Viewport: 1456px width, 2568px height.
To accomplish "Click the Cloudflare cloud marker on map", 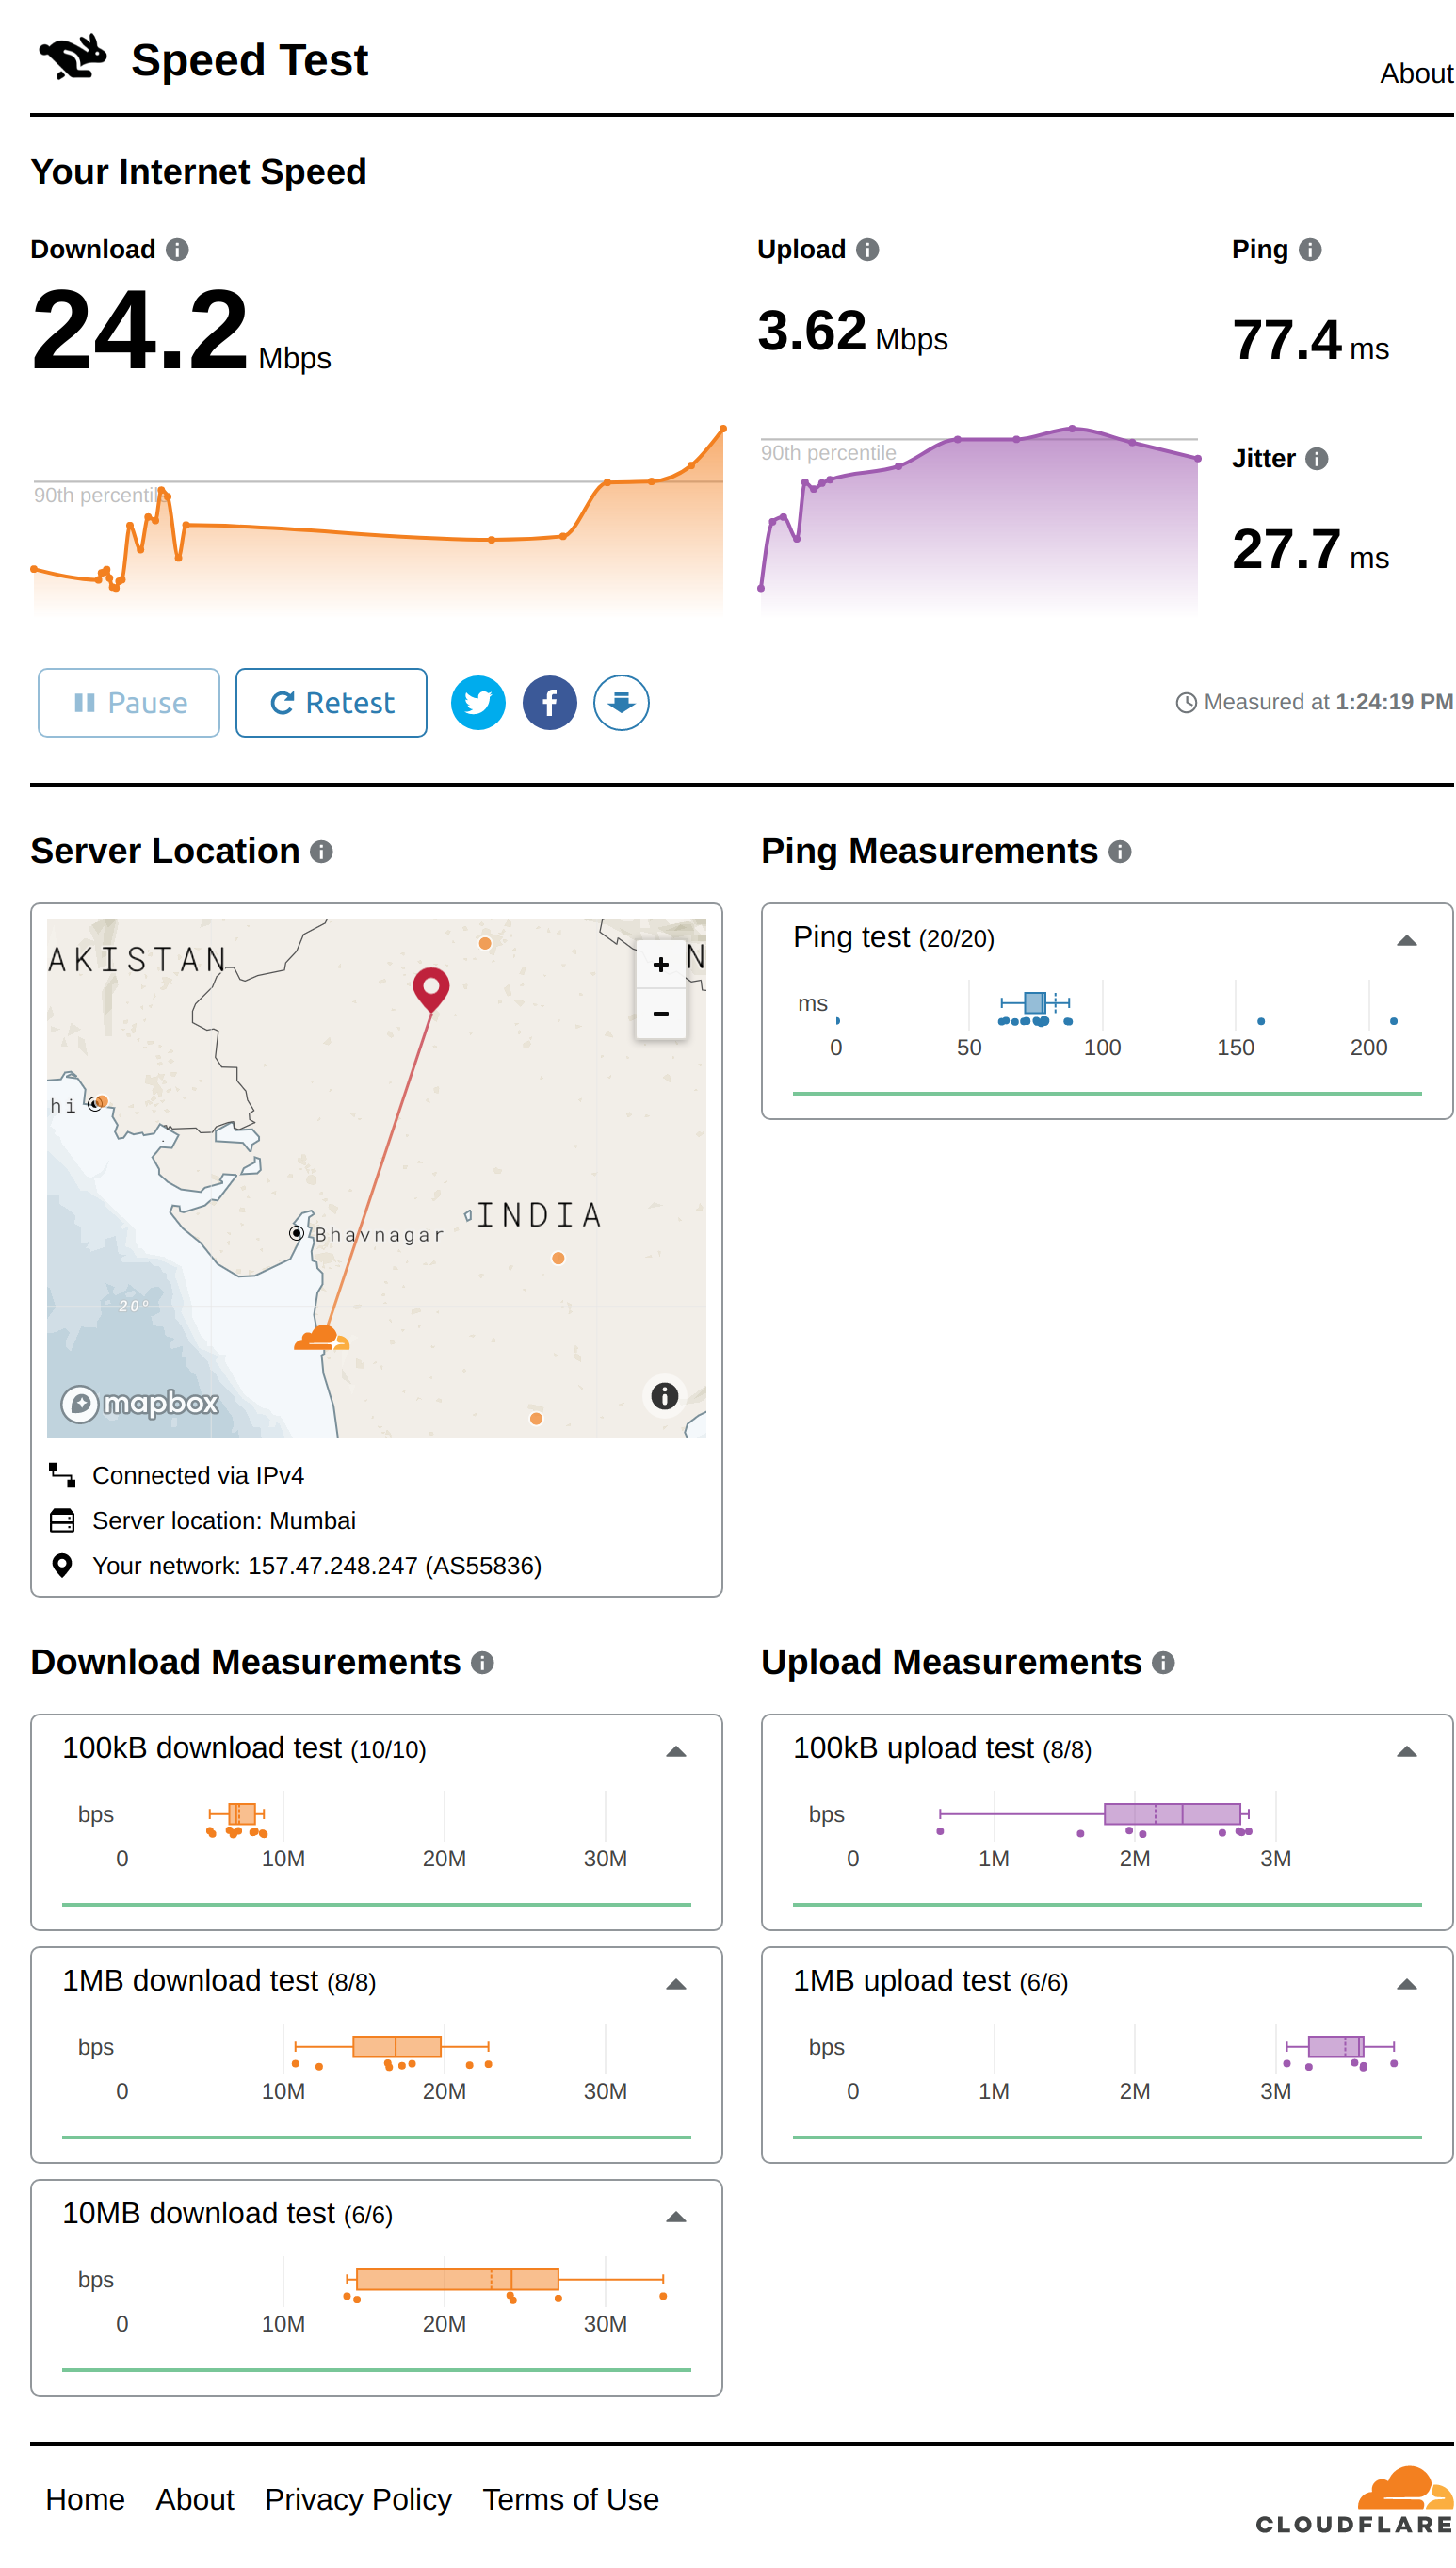I will point(321,1338).
